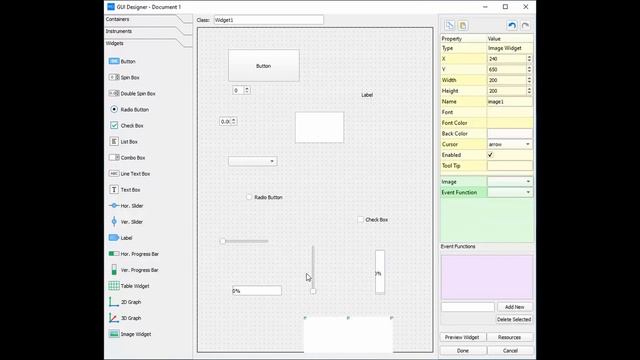The height and width of the screenshot is (360, 640).
Task: Click the paste icon in properties toolbar
Action: pos(462,25)
